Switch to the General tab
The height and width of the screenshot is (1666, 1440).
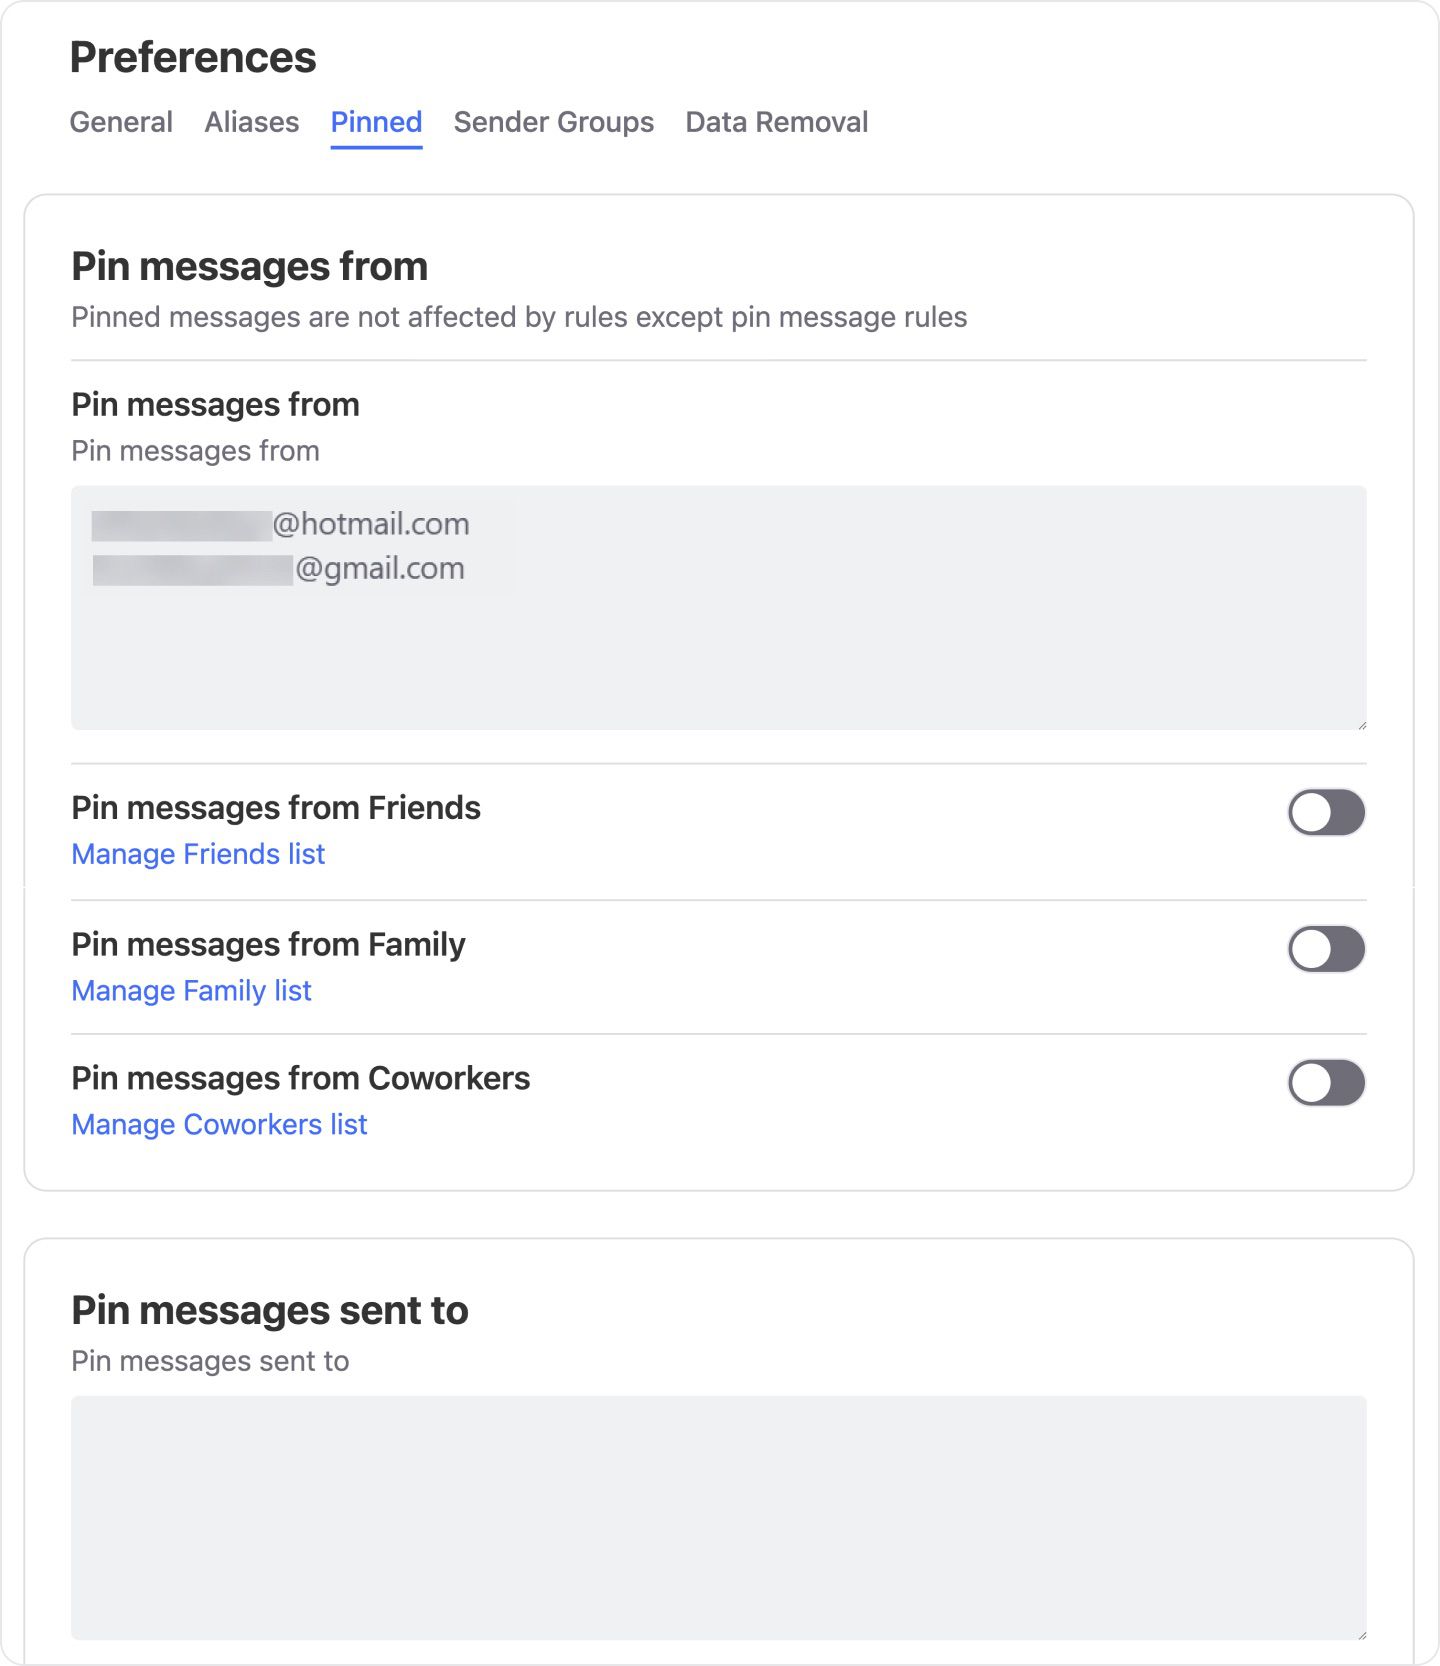[x=120, y=121]
